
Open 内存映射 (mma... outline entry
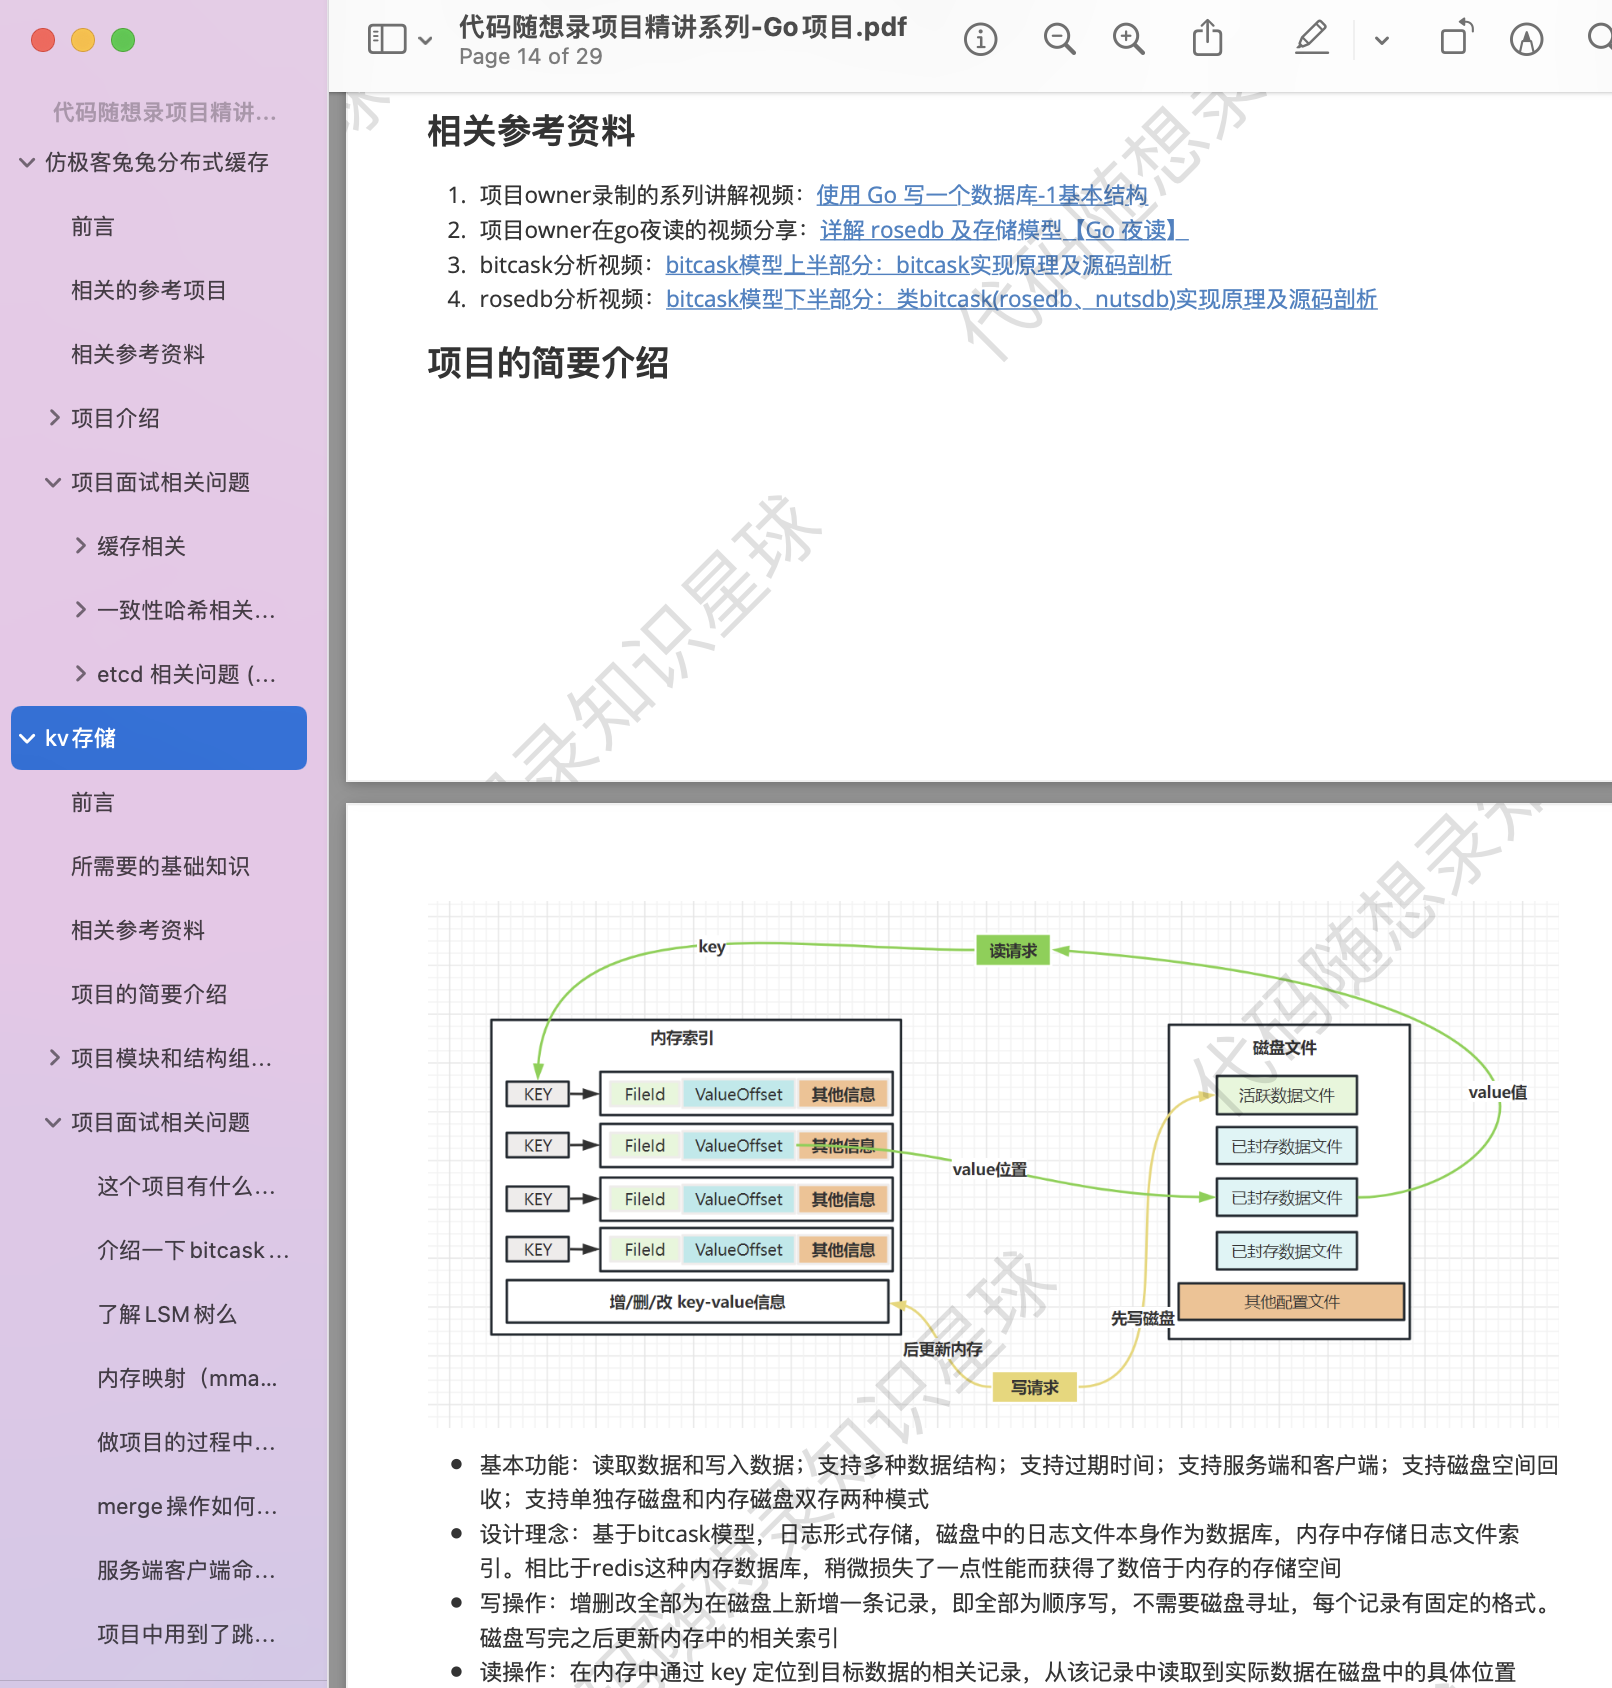click(x=187, y=1378)
